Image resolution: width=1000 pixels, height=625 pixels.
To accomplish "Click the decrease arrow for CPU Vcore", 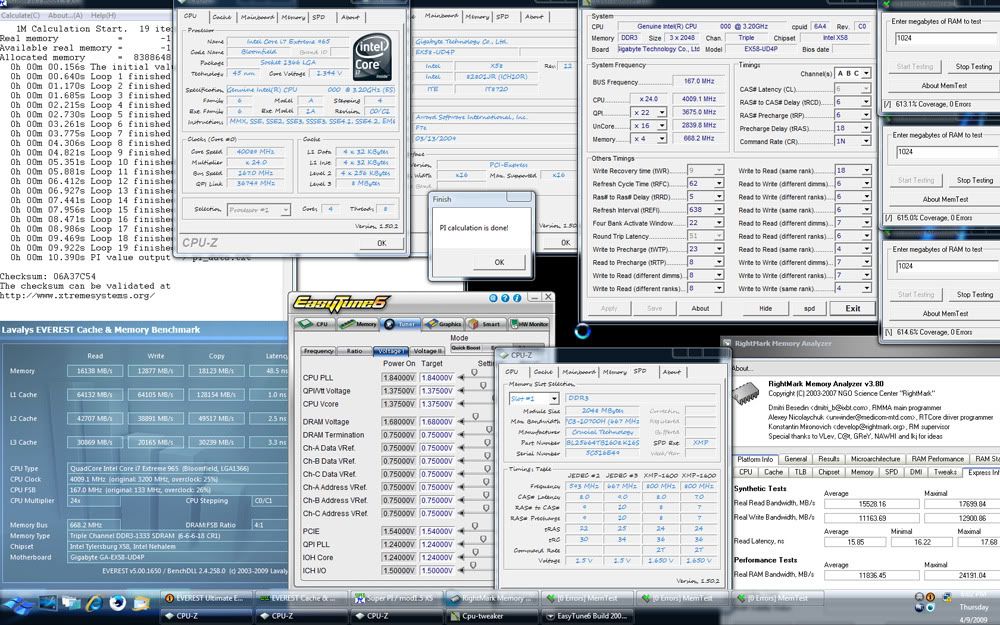I will [x=461, y=404].
